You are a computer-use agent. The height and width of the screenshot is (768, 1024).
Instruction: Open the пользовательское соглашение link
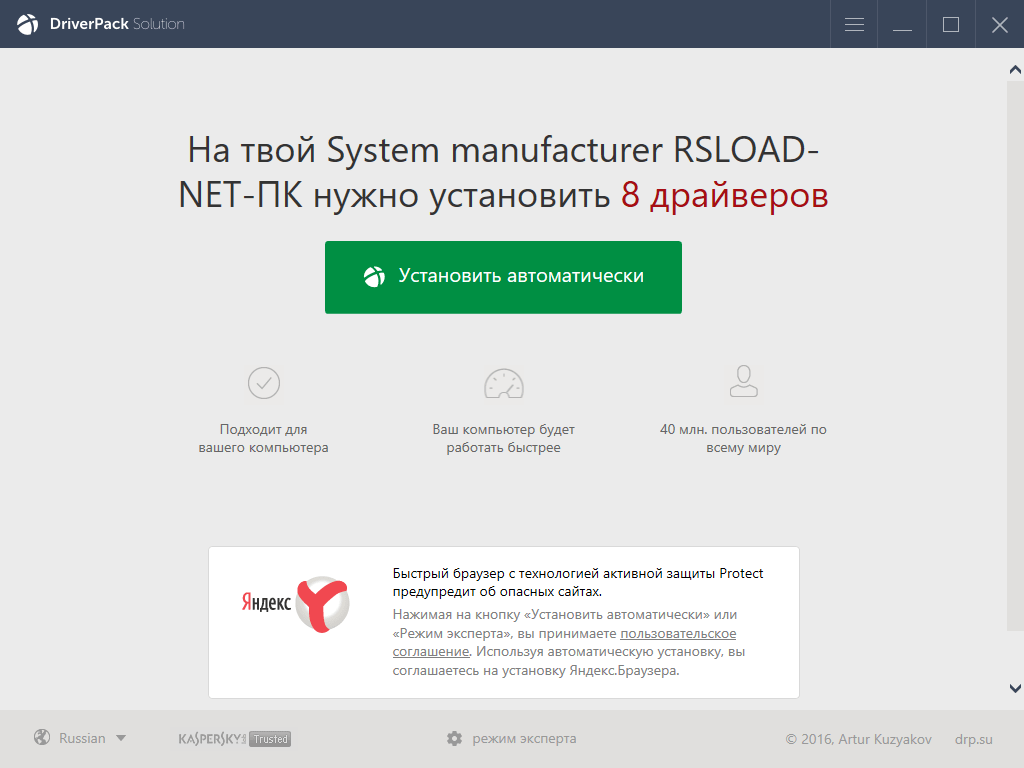[564, 642]
